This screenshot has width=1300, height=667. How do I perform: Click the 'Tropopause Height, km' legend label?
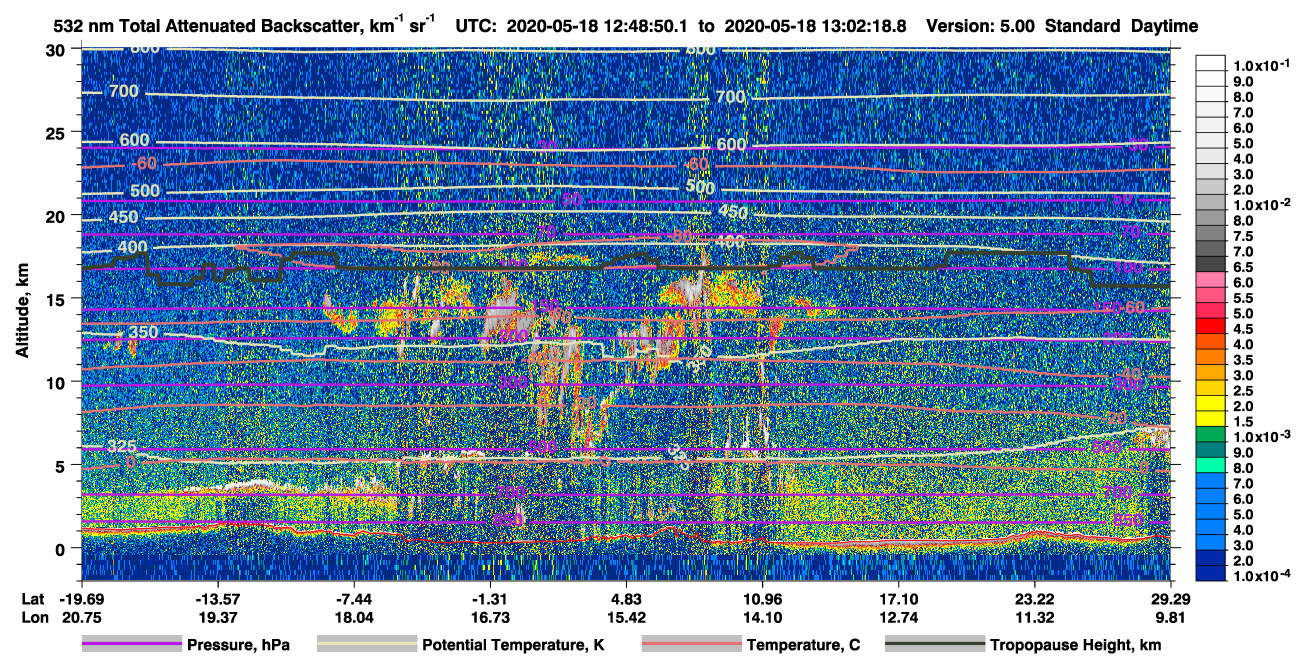tap(1075, 646)
